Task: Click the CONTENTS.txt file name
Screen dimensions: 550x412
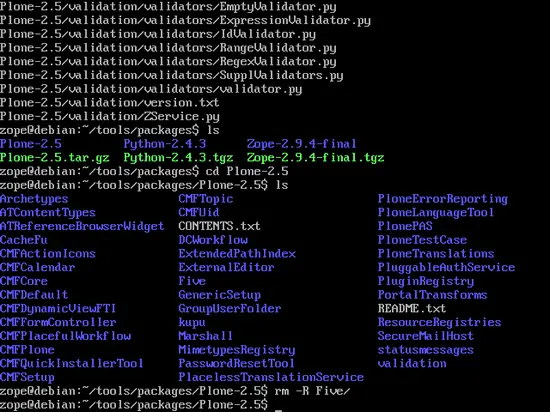Action: [x=219, y=226]
